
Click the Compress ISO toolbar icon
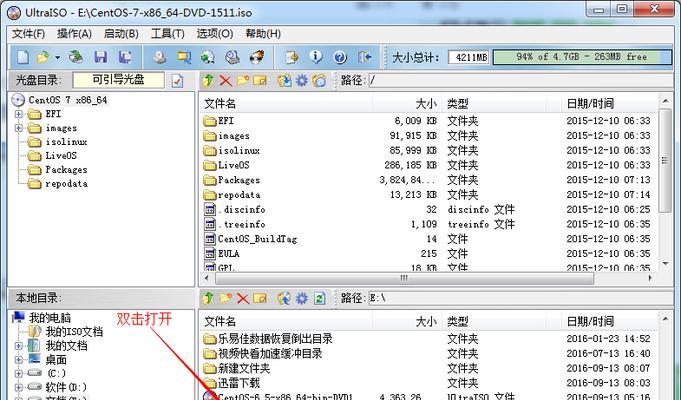pyautogui.click(x=184, y=57)
